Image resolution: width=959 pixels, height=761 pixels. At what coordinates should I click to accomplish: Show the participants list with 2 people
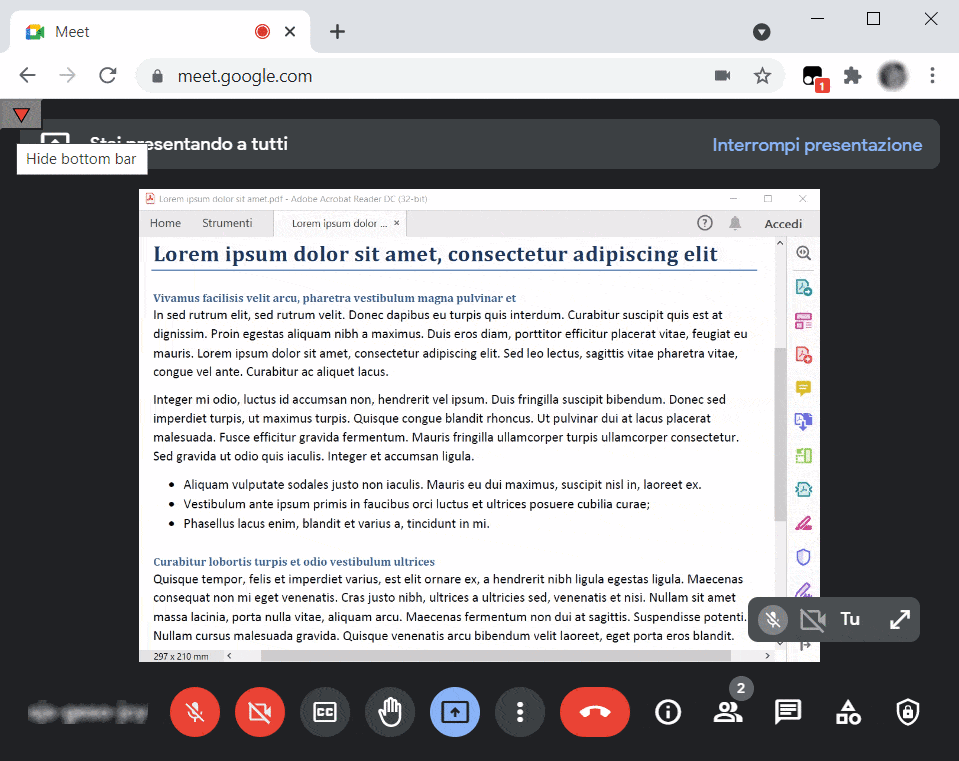[727, 712]
